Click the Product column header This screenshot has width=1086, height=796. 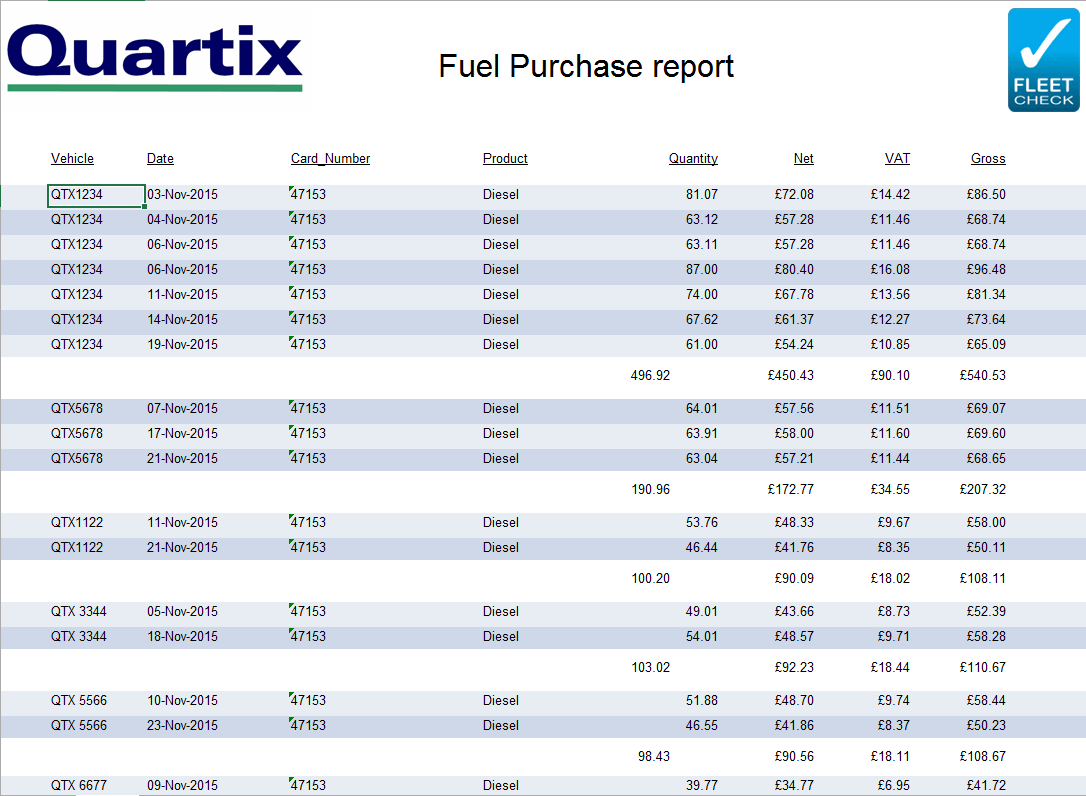click(505, 158)
